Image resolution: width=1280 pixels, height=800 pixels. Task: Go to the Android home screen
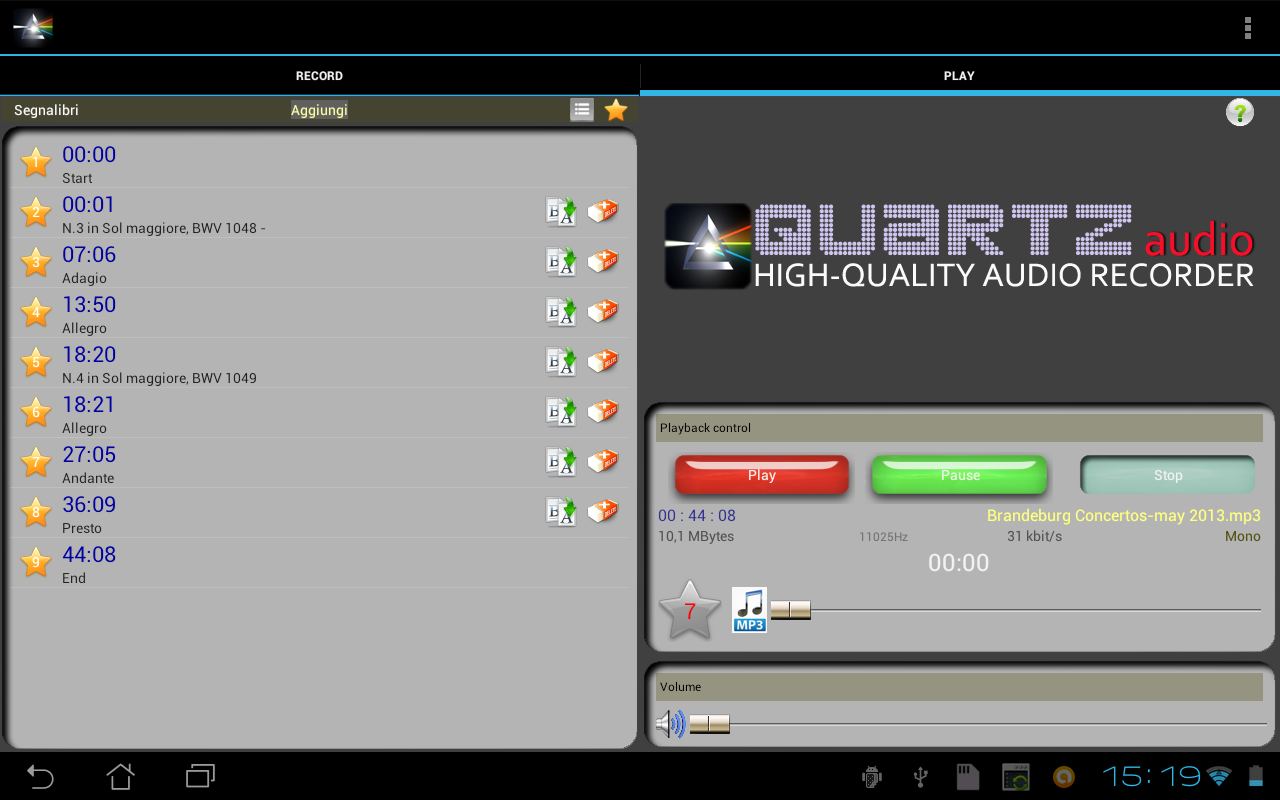pos(120,776)
